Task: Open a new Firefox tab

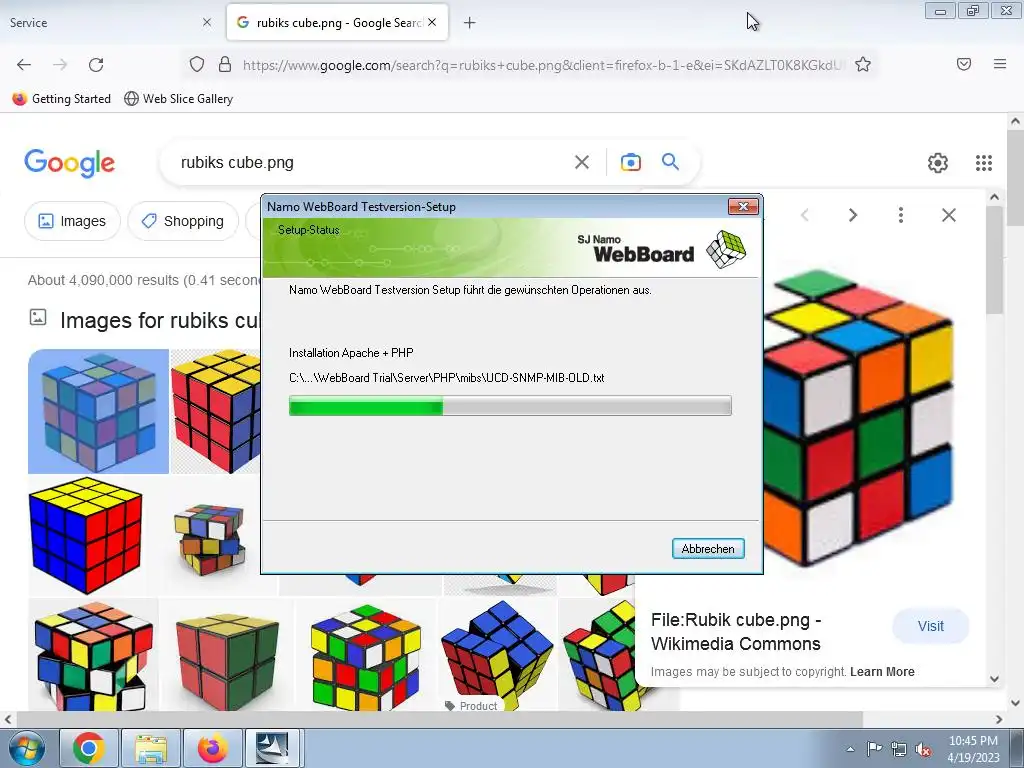Action: point(470,23)
